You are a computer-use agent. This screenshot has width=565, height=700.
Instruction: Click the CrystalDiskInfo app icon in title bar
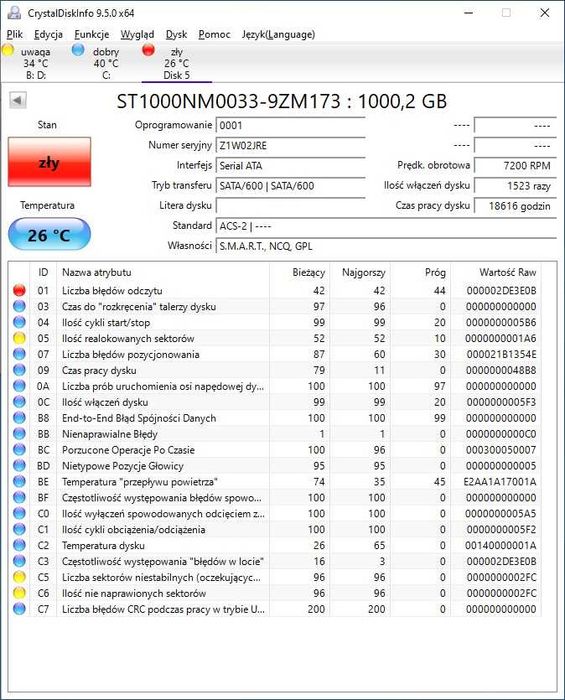pyautogui.click(x=14, y=12)
